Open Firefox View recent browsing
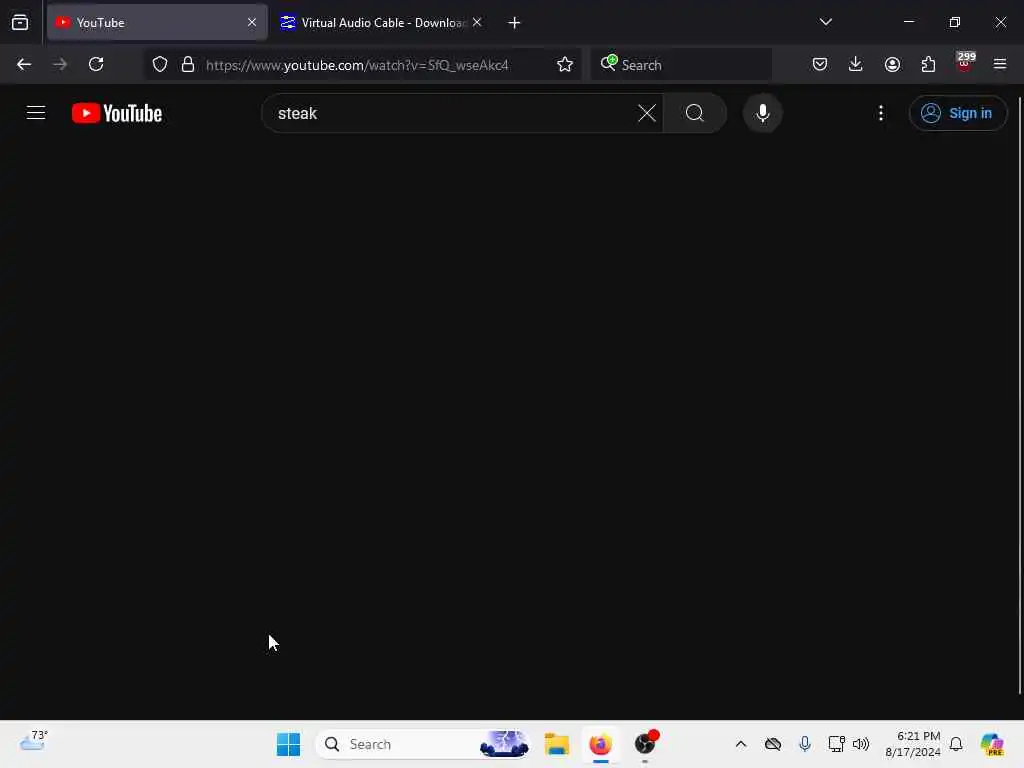The width and height of the screenshot is (1024, 768). click(x=20, y=22)
